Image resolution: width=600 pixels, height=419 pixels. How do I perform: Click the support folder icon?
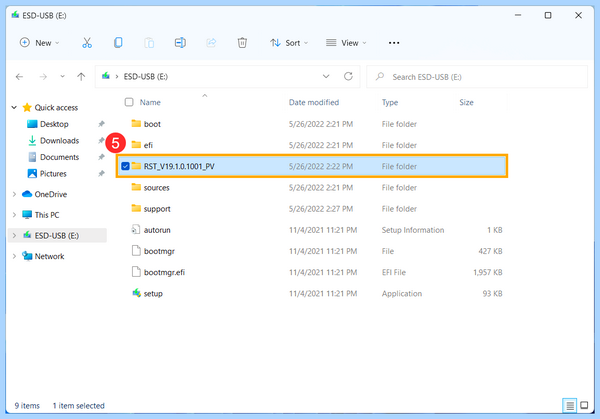pos(136,208)
